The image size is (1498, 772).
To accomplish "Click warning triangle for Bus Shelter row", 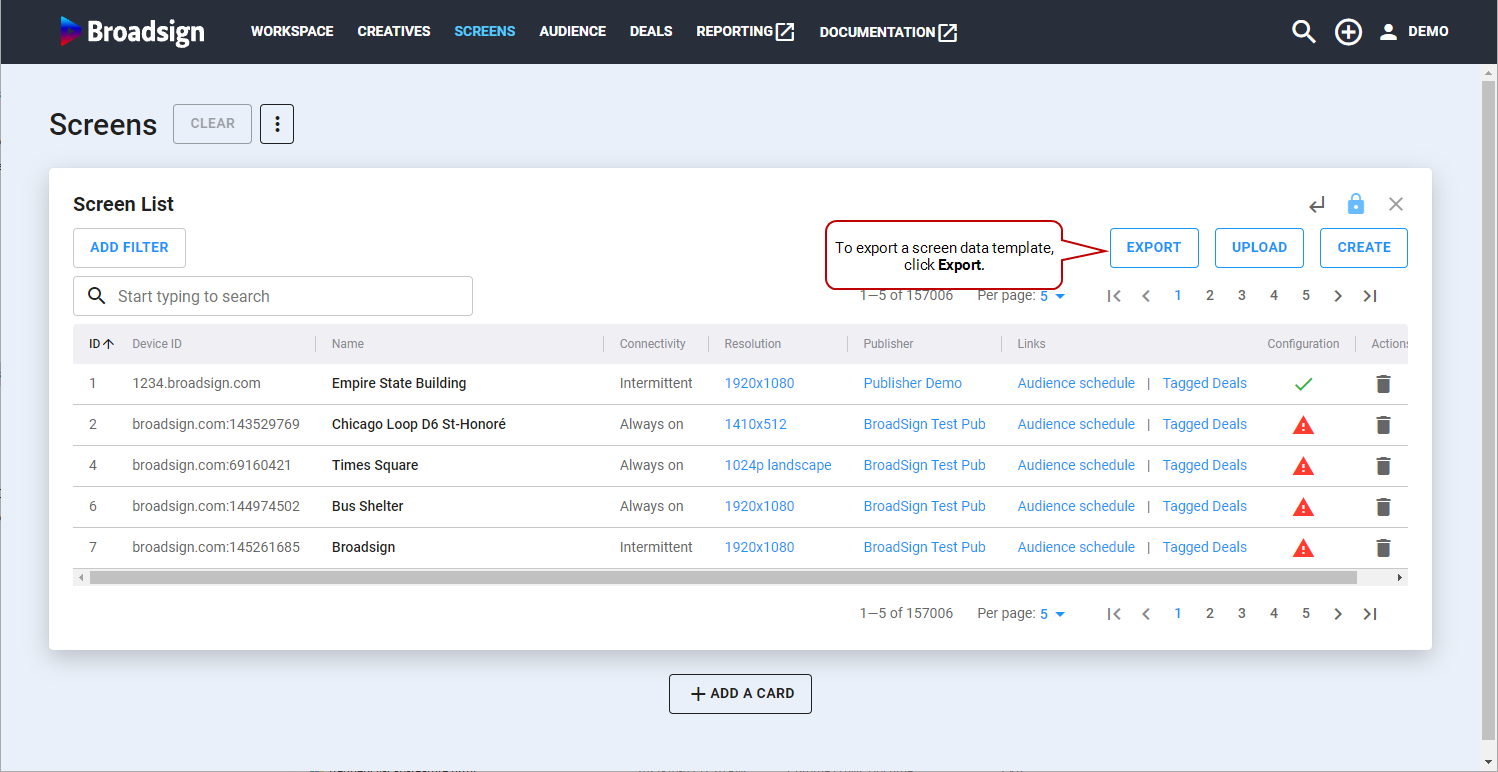I will coord(1303,507).
